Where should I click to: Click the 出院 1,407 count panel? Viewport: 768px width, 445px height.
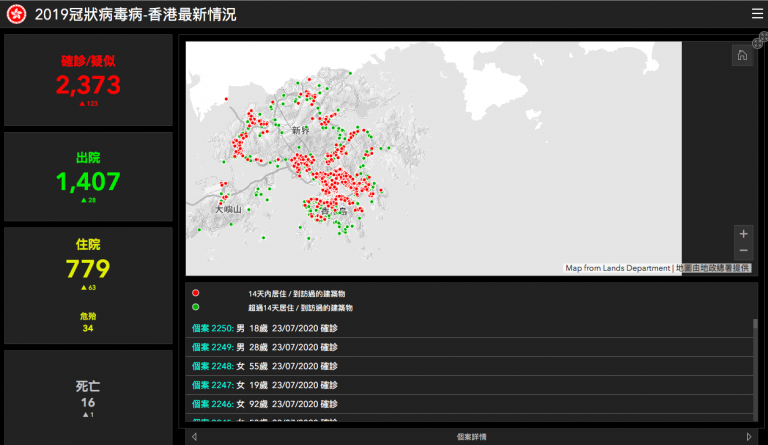[x=88, y=176]
